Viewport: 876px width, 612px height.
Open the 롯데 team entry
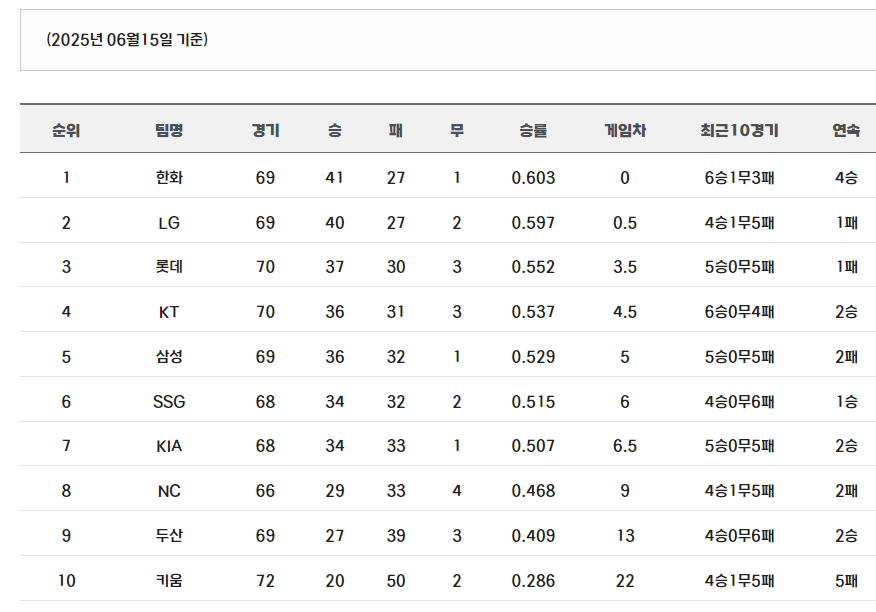coord(169,267)
